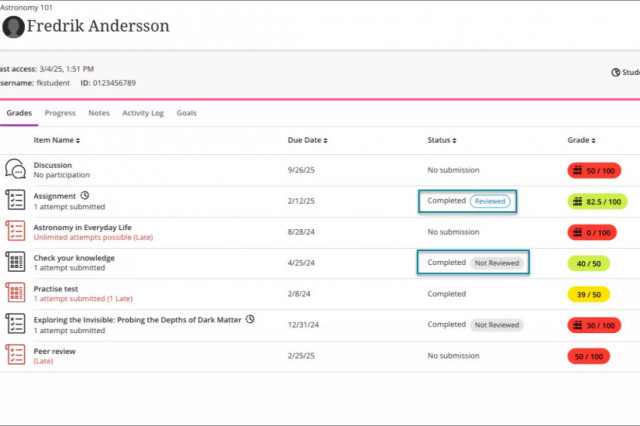Click the Check your knowledge test icon

tap(16, 262)
